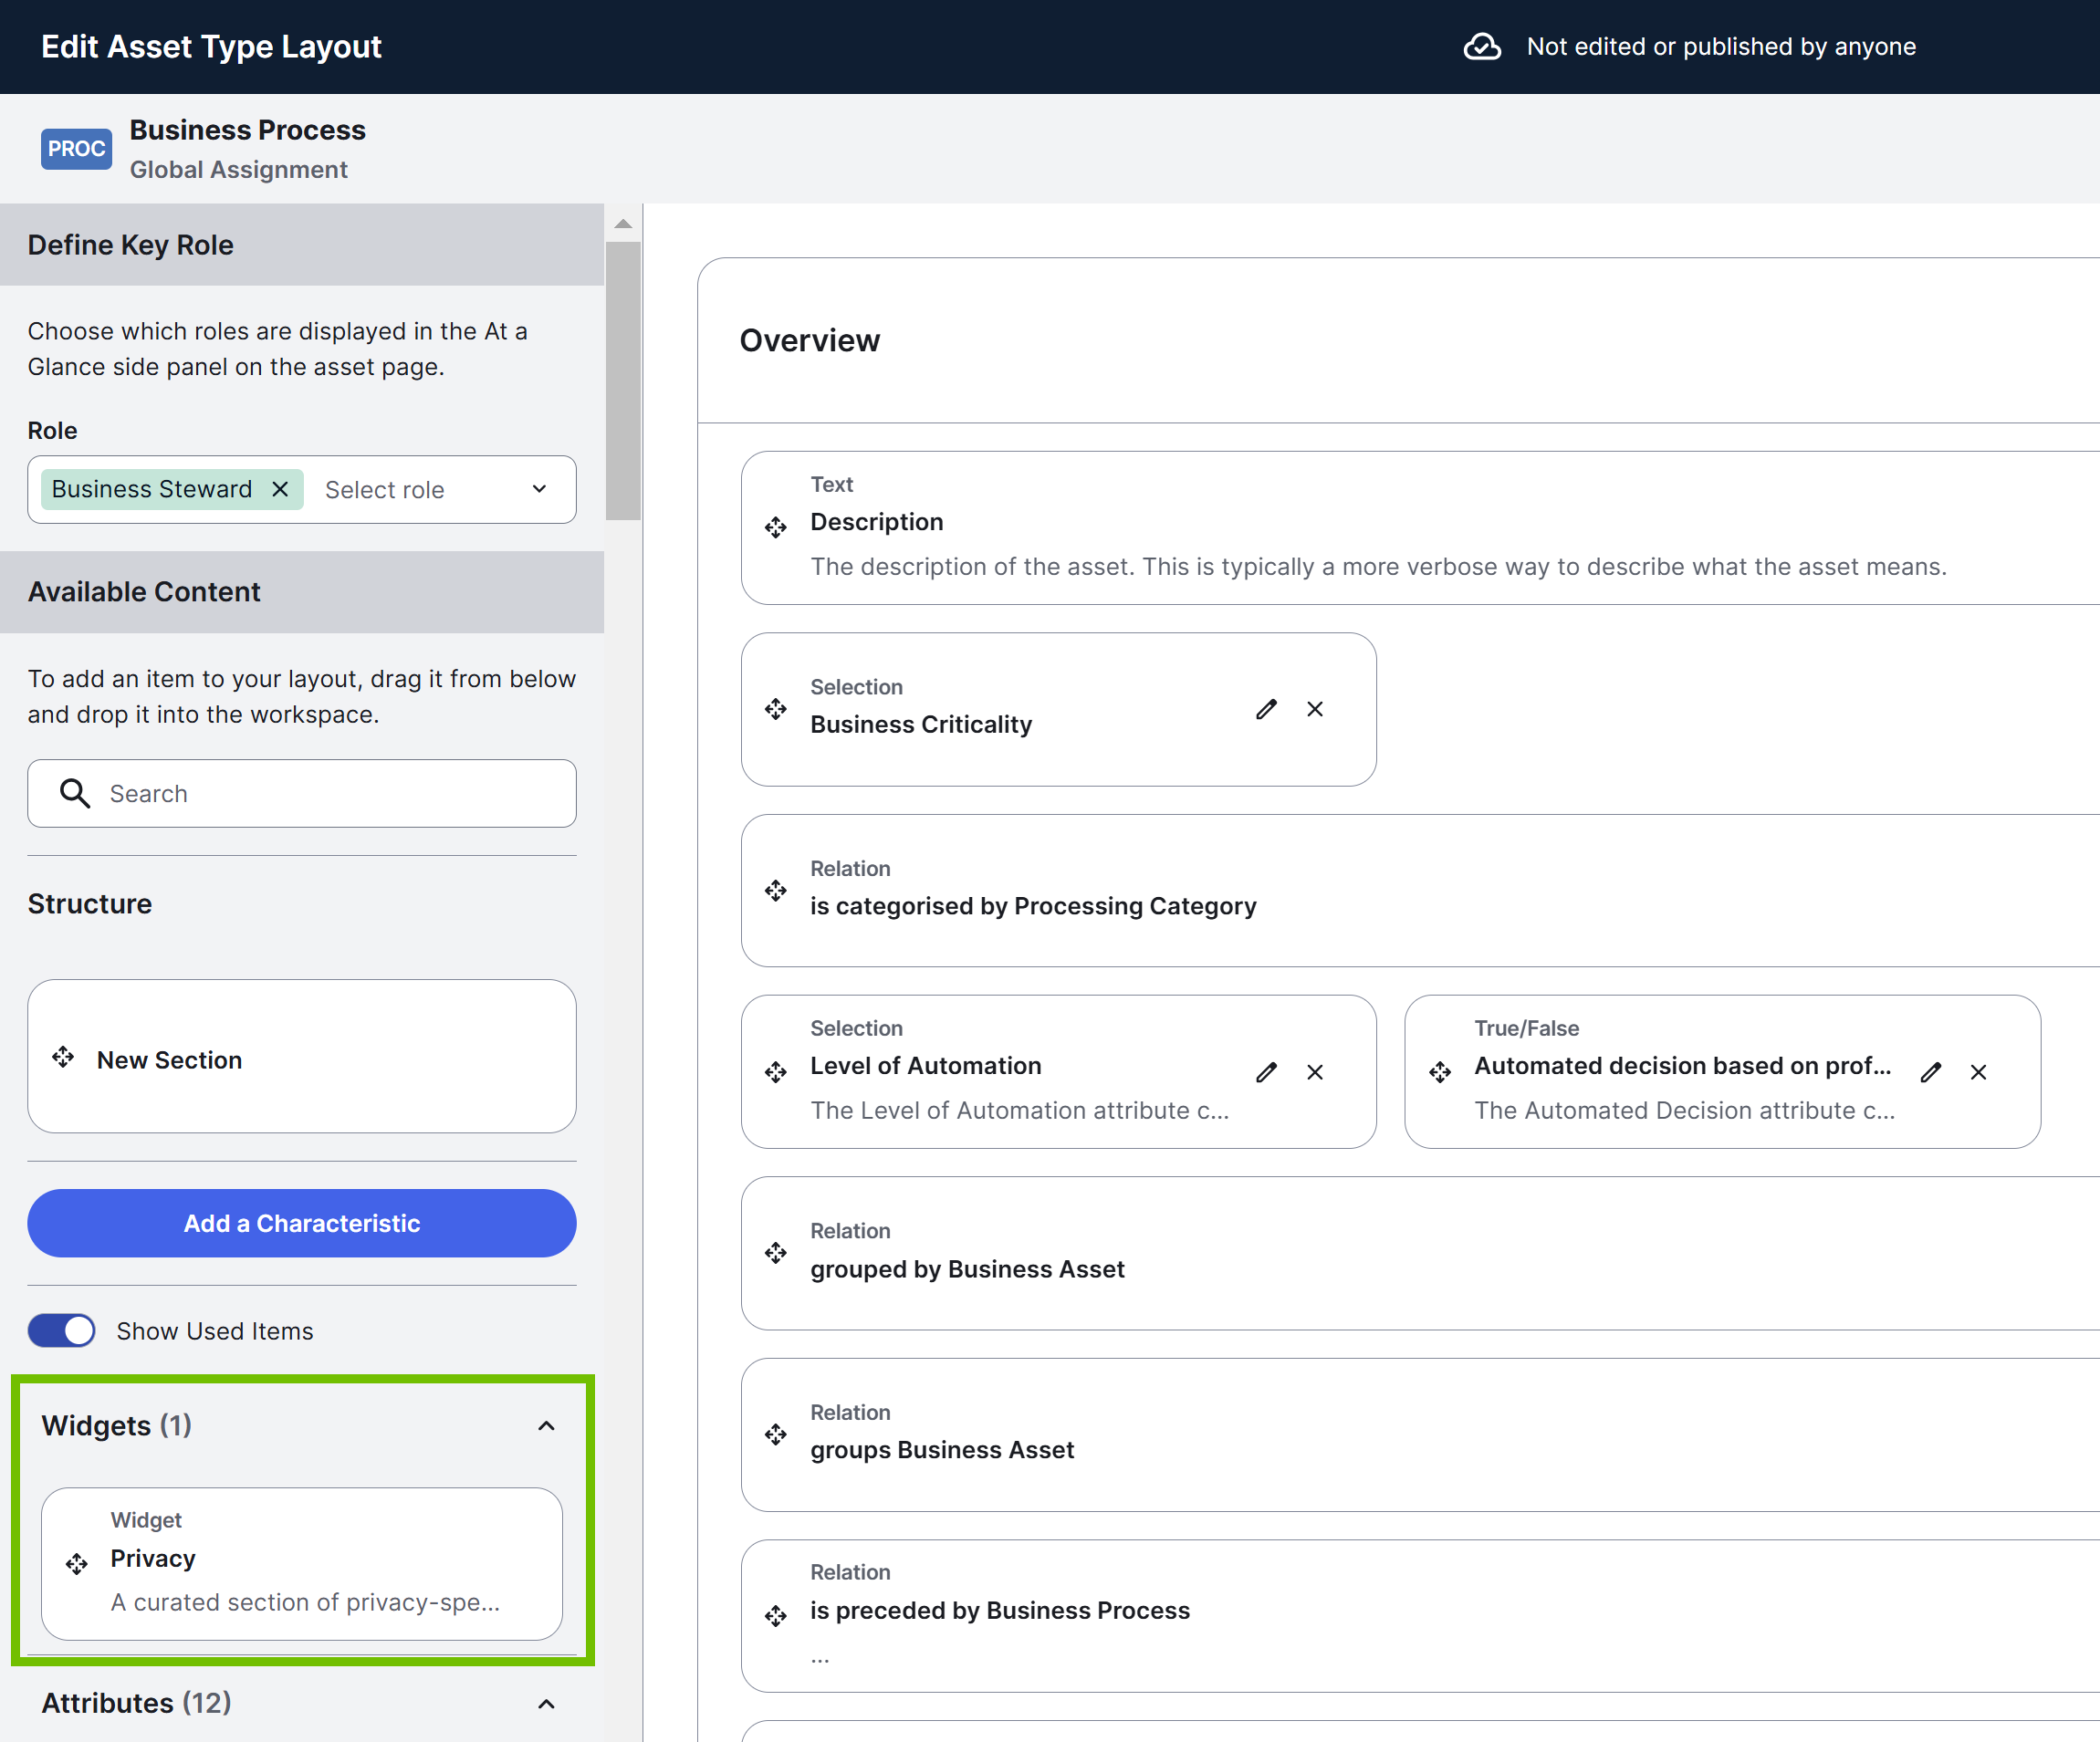Click the cloud sync status icon

coord(1482,46)
